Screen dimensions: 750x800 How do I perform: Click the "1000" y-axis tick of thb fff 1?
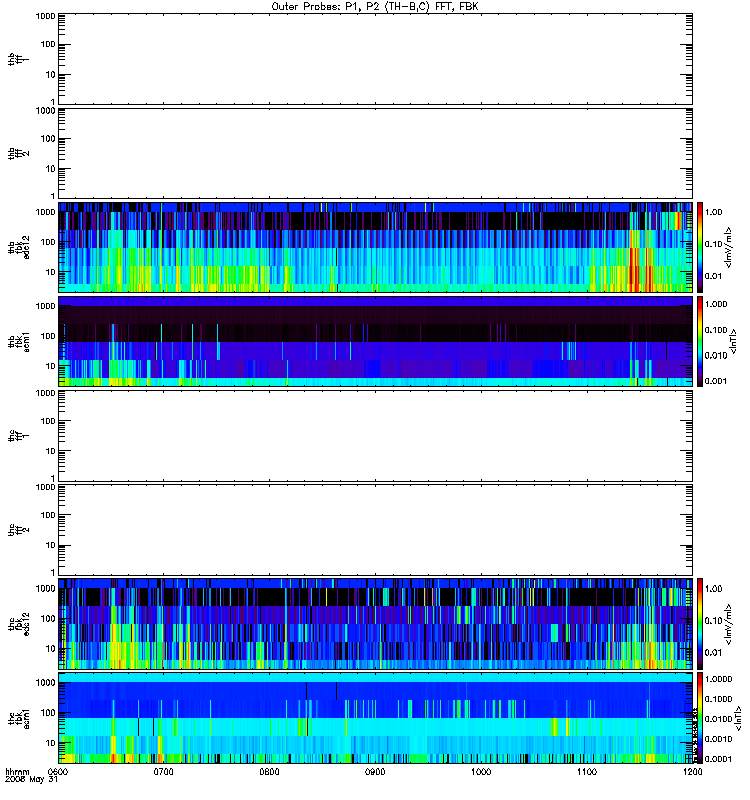[x=45, y=16]
